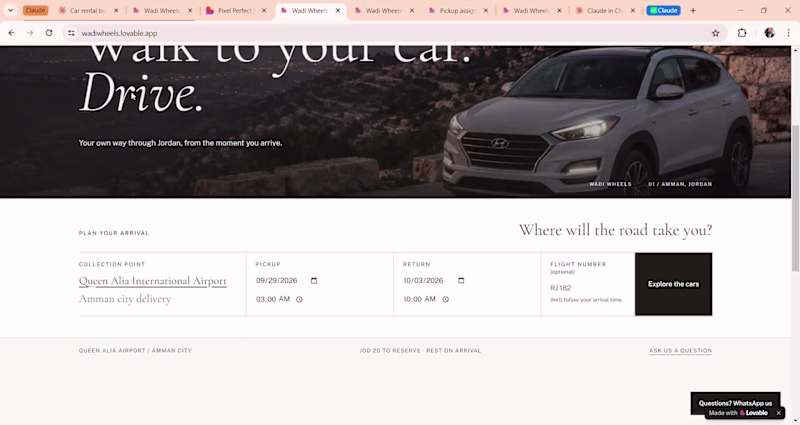Screen dimensions: 800x425
Task: Click the page vertical scrollbar thumb
Action: click(795, 197)
